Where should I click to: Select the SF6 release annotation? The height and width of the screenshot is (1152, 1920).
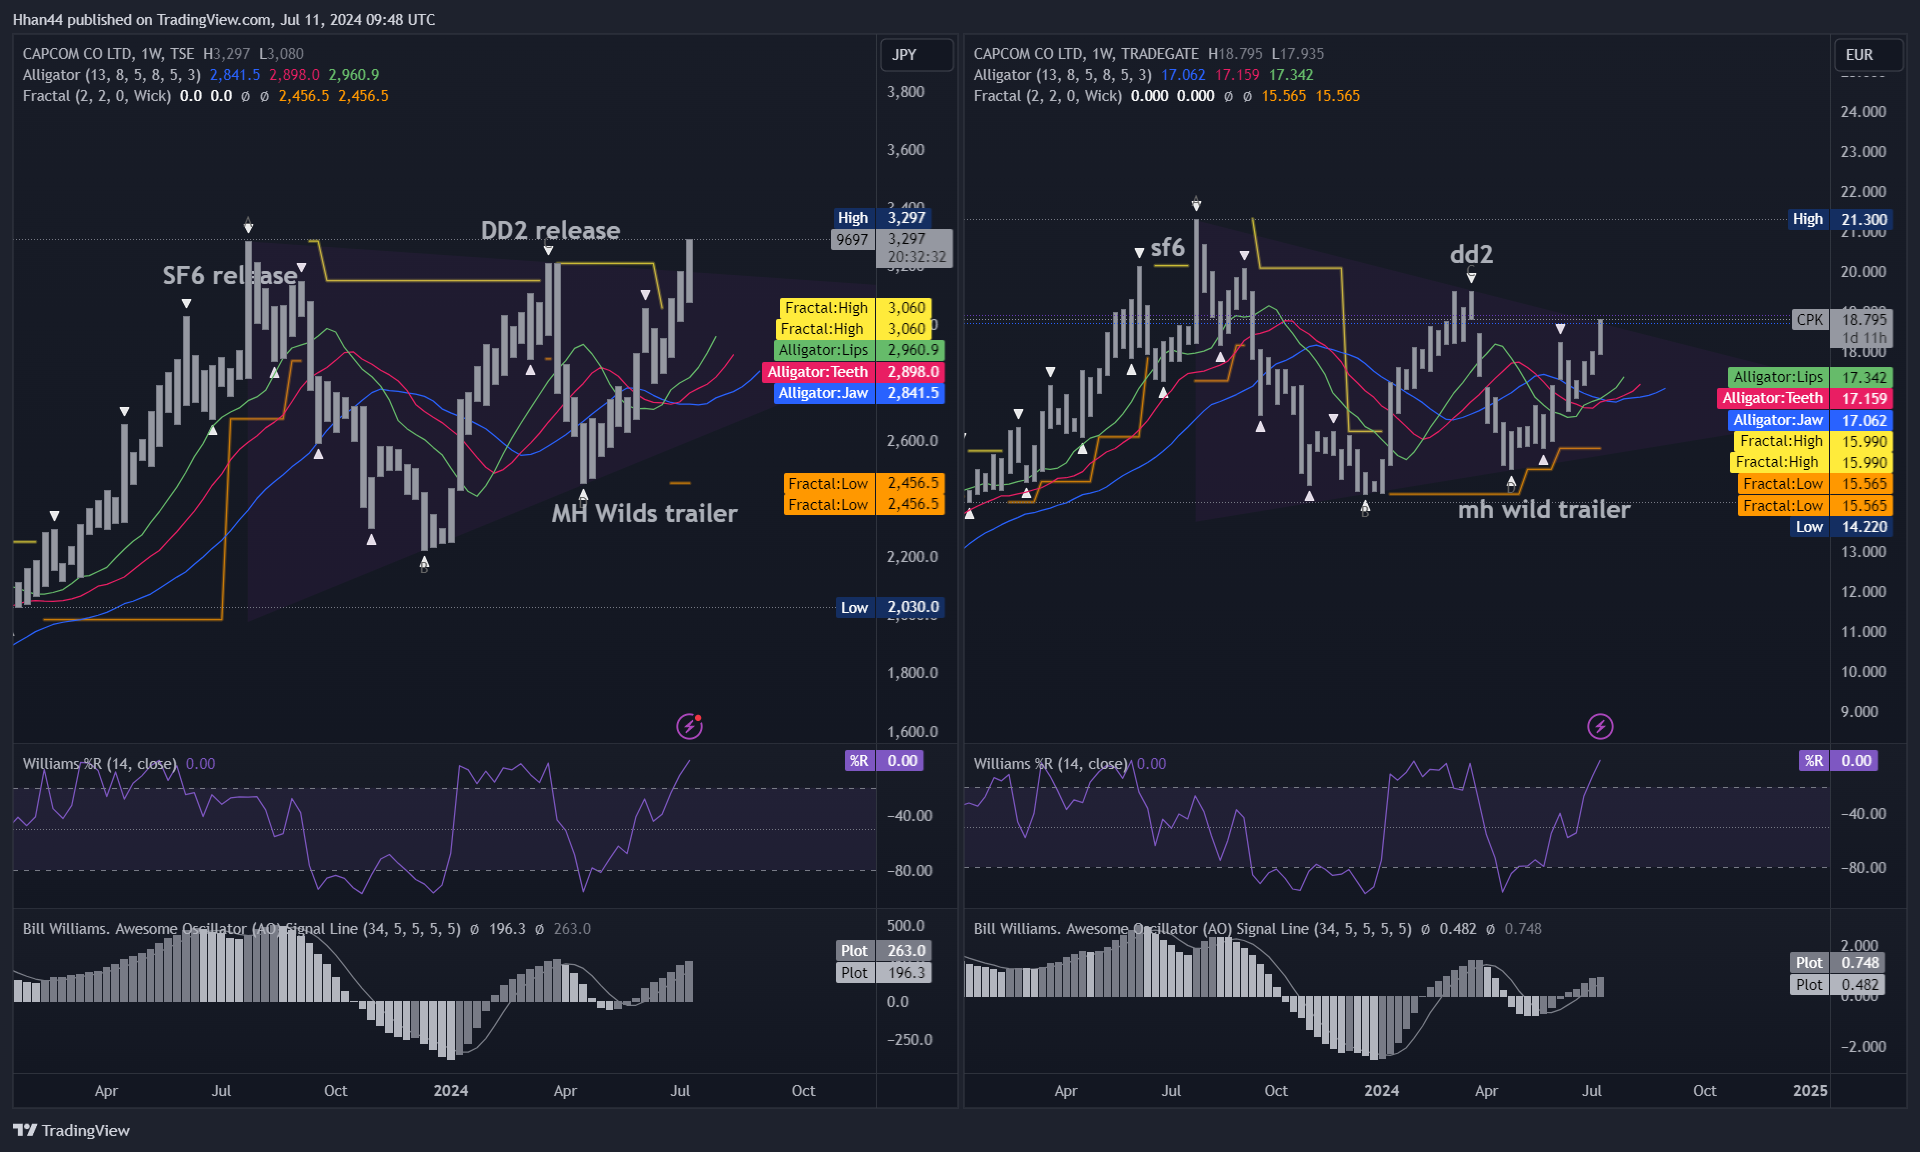(230, 275)
